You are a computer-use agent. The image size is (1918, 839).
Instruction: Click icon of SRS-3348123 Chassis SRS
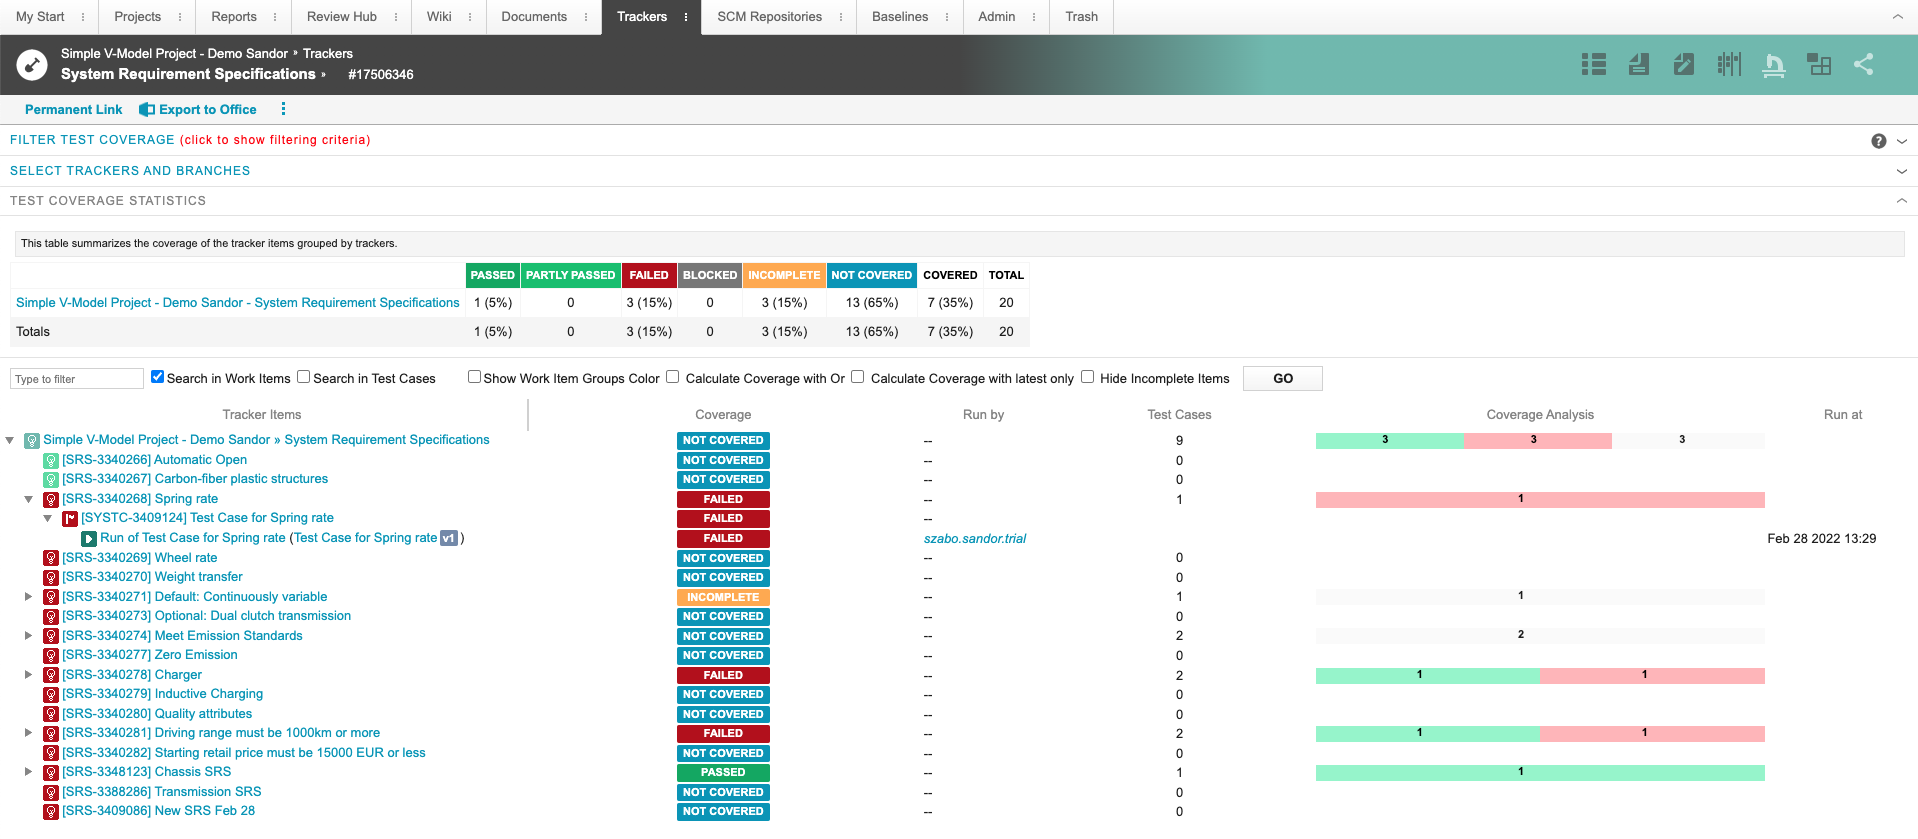click(51, 773)
